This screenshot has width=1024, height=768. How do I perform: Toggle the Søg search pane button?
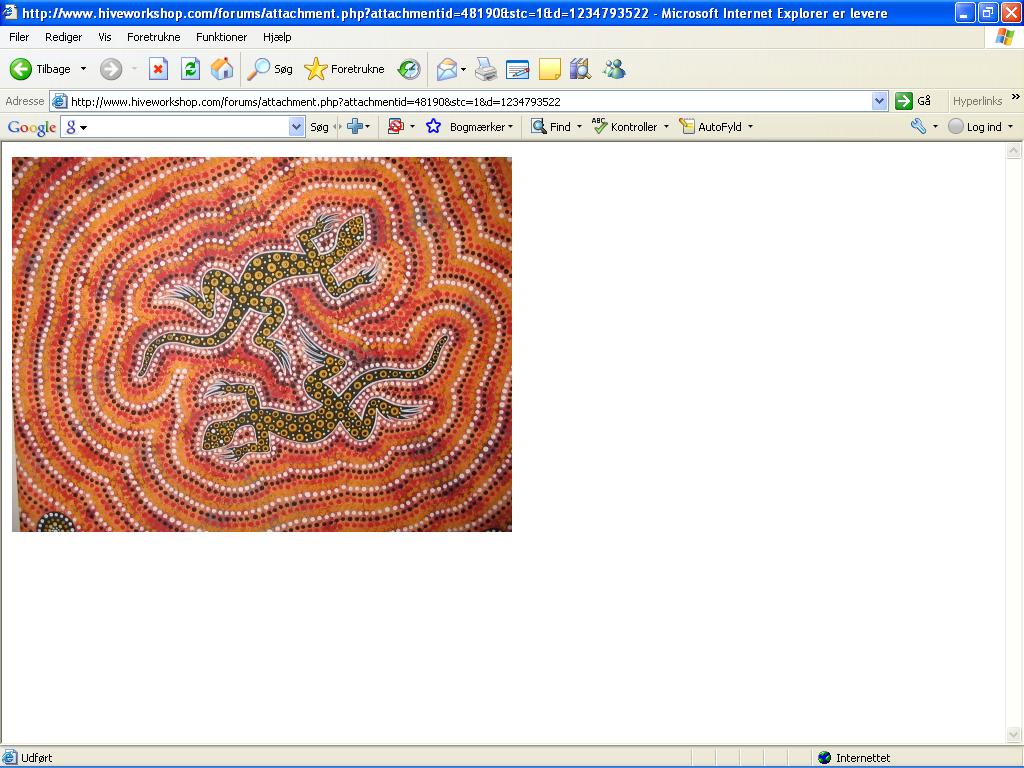270,69
